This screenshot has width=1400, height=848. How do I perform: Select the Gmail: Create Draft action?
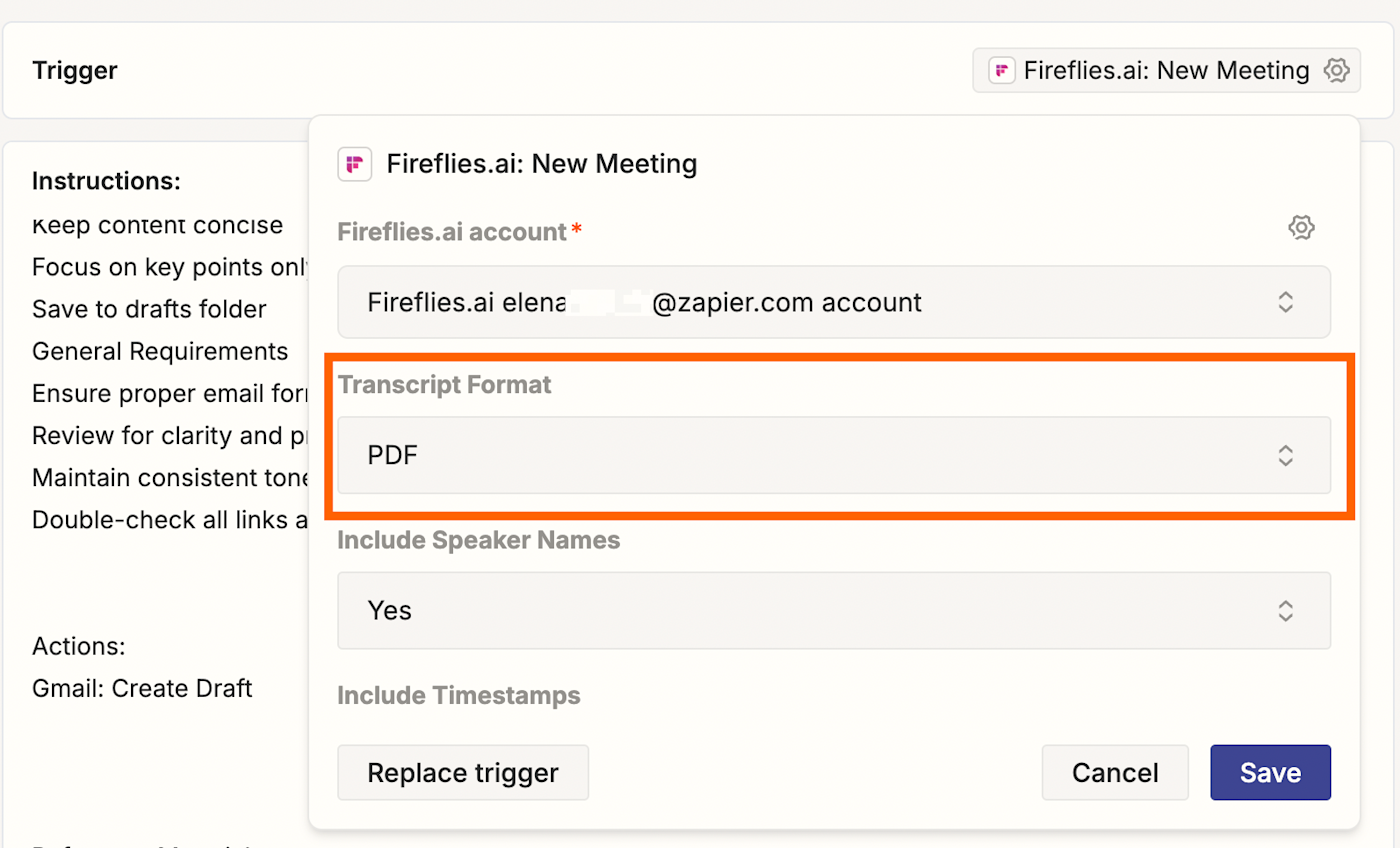[142, 688]
